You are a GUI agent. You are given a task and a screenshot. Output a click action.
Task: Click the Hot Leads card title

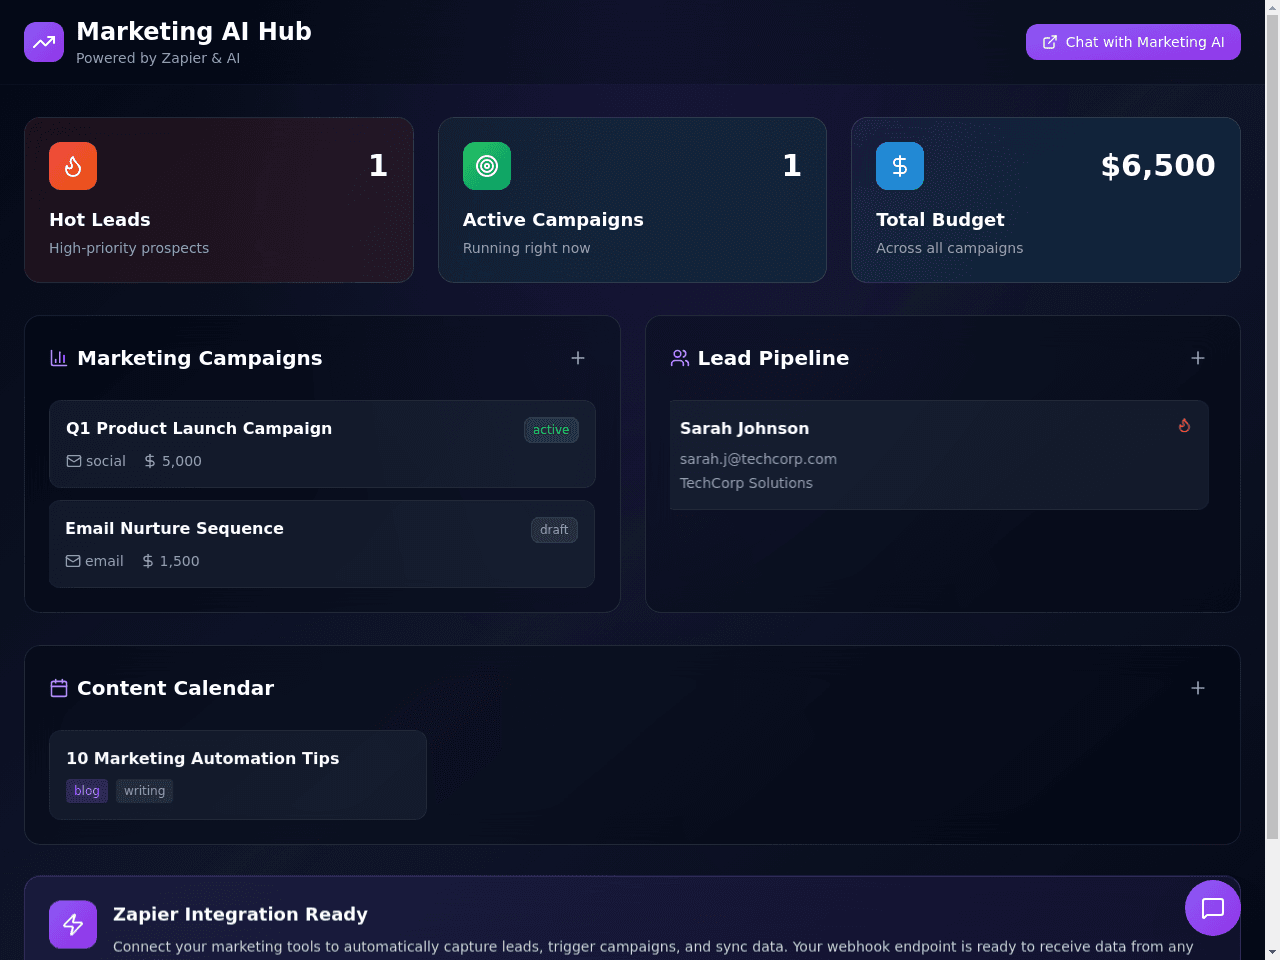[100, 220]
